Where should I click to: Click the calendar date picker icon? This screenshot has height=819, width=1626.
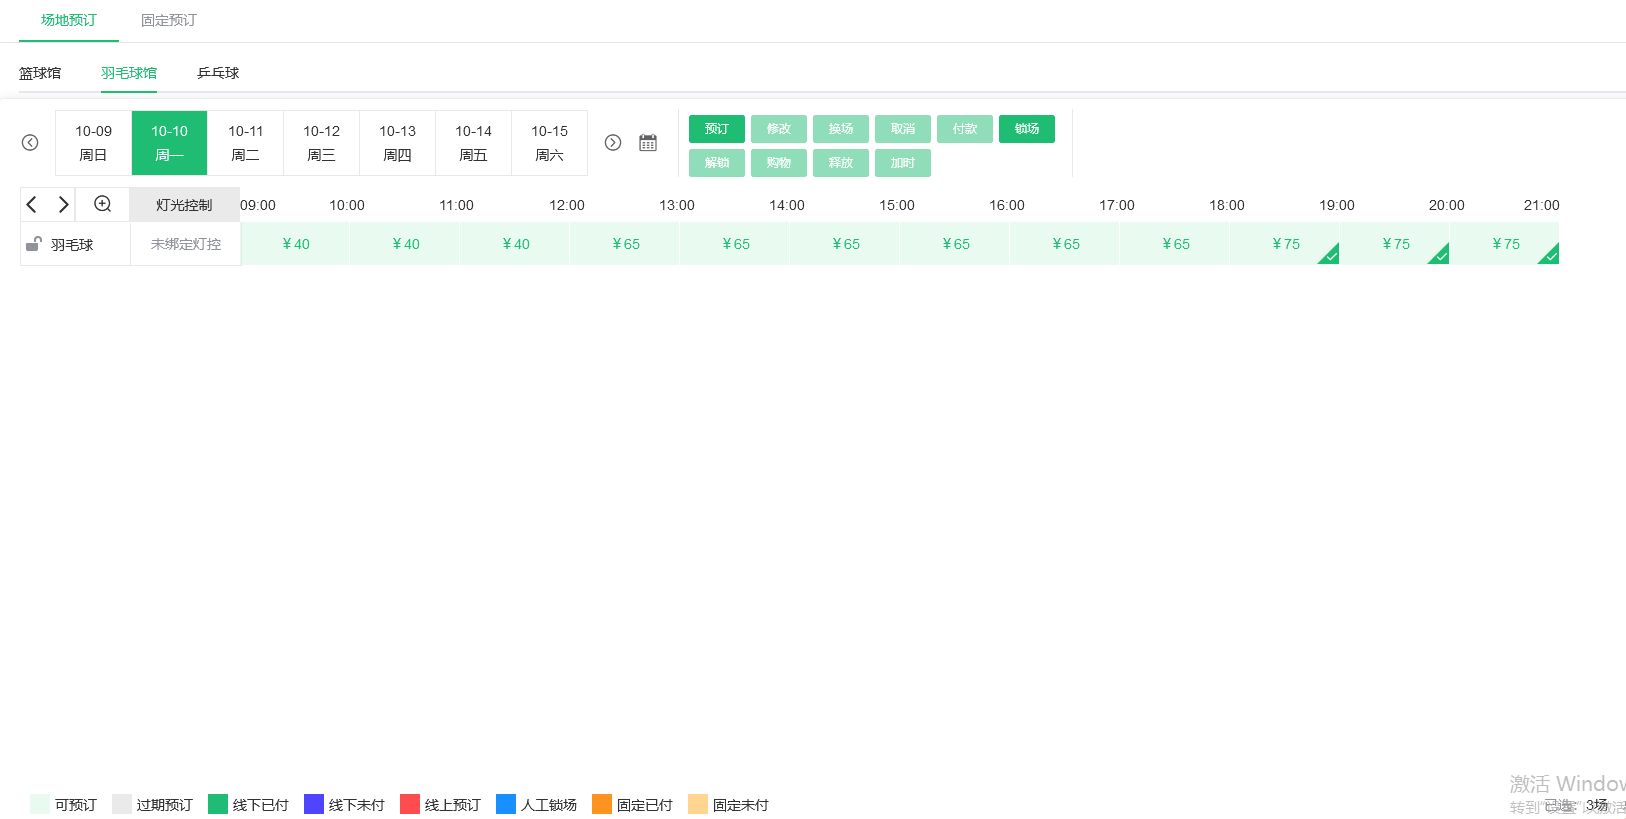[x=648, y=143]
